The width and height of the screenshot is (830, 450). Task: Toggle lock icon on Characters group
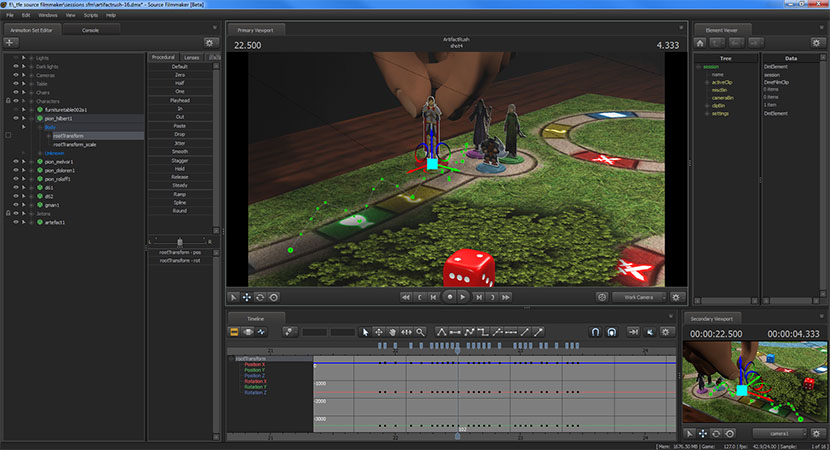click(x=8, y=101)
